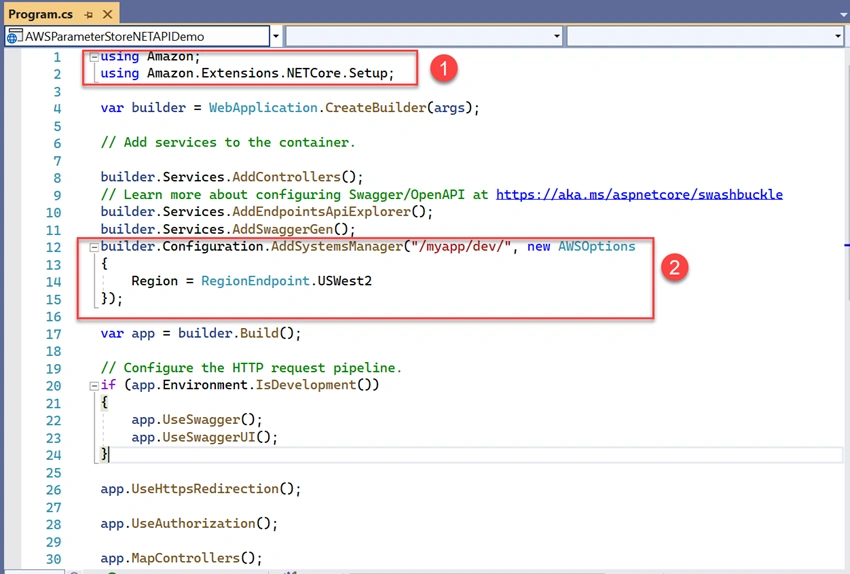The width and height of the screenshot is (850, 574).
Task: Open the aka.ms swashbuckle link
Action: coord(639,195)
